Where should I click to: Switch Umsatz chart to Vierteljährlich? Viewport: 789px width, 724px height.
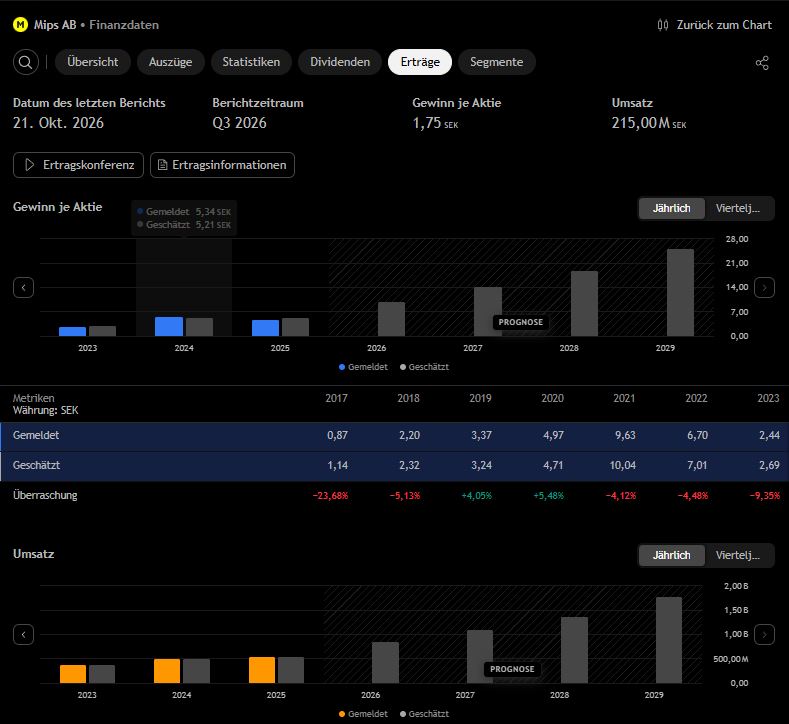tap(738, 555)
